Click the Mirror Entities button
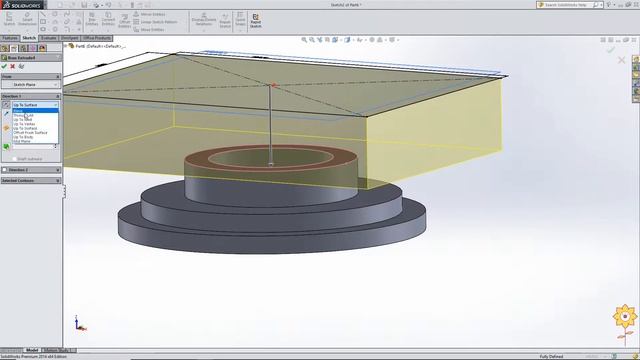This screenshot has width=640, height=360. (149, 14)
